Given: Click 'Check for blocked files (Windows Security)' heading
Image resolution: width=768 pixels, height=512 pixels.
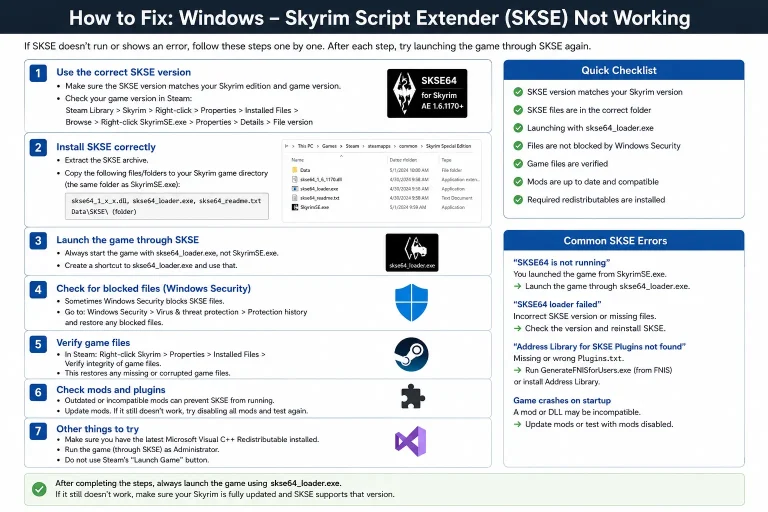Looking at the screenshot, I should [153, 289].
